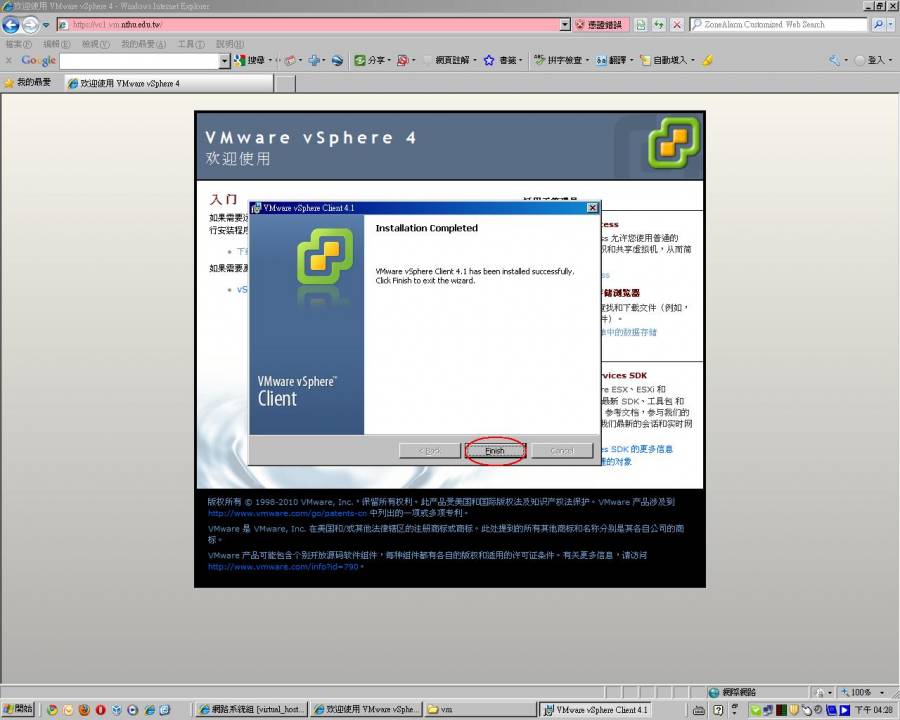Open the address bar dropdown arrow
The height and width of the screenshot is (720, 900).
tap(565, 24)
